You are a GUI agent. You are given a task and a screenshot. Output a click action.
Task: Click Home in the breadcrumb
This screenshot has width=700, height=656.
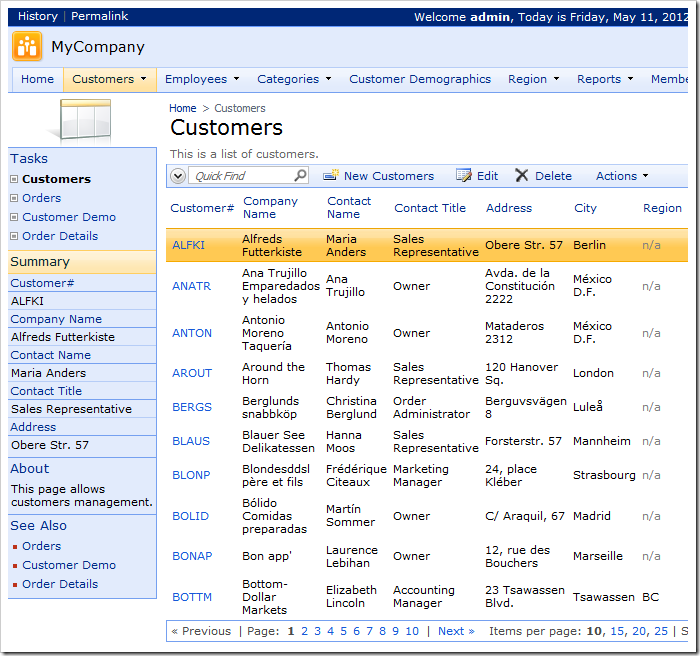(183, 108)
